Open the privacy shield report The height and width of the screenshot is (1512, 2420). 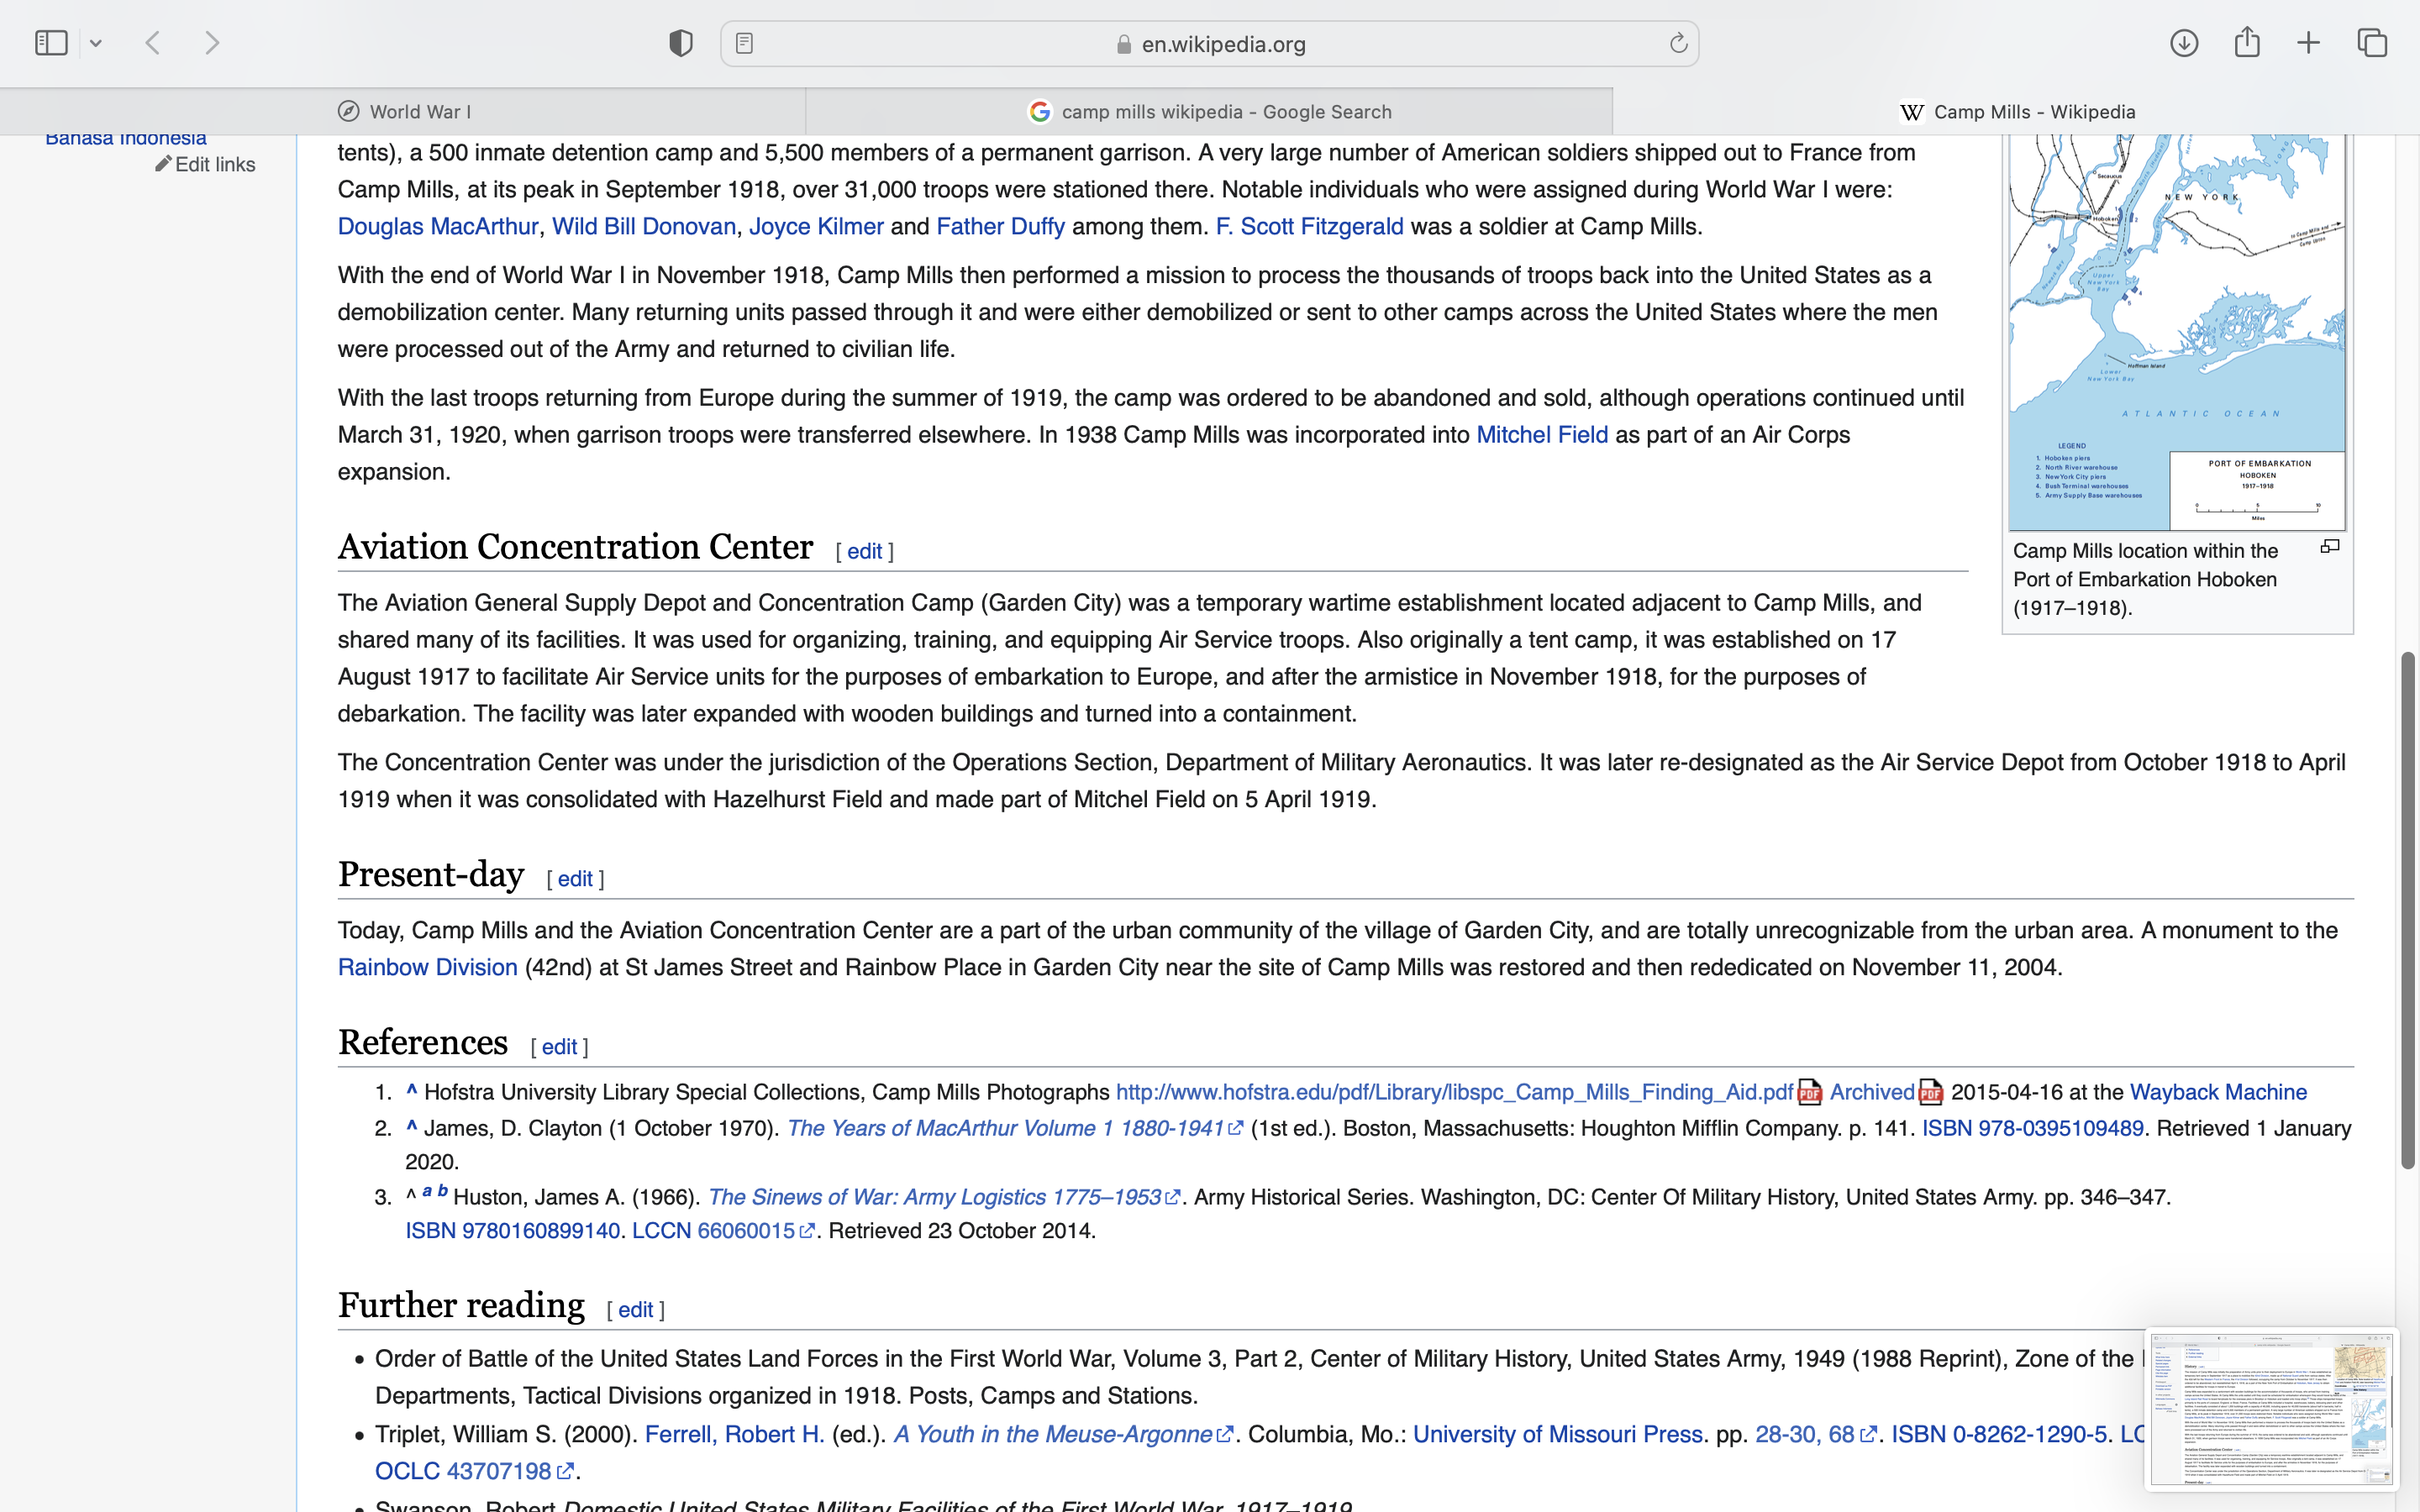pyautogui.click(x=681, y=43)
